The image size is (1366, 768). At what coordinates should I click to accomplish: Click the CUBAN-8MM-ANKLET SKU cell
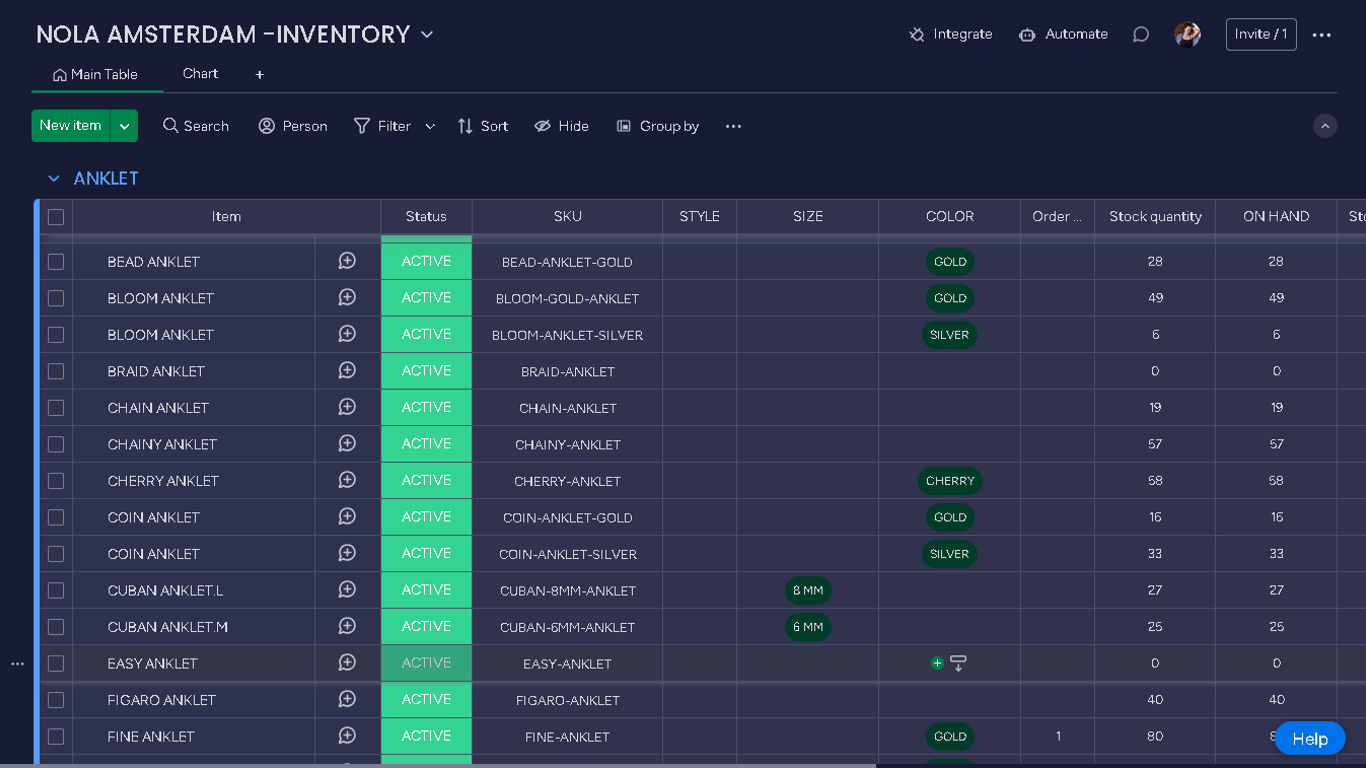[x=568, y=590]
